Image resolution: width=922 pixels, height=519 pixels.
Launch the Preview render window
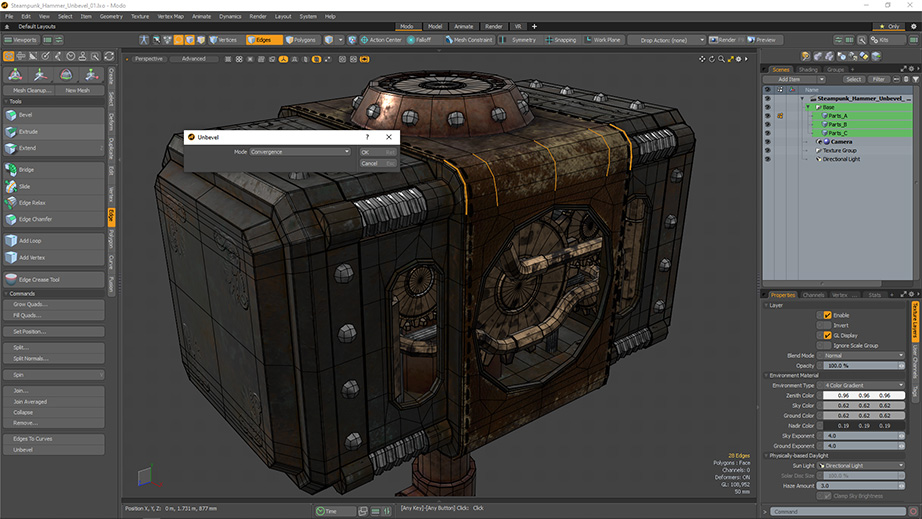pos(761,40)
